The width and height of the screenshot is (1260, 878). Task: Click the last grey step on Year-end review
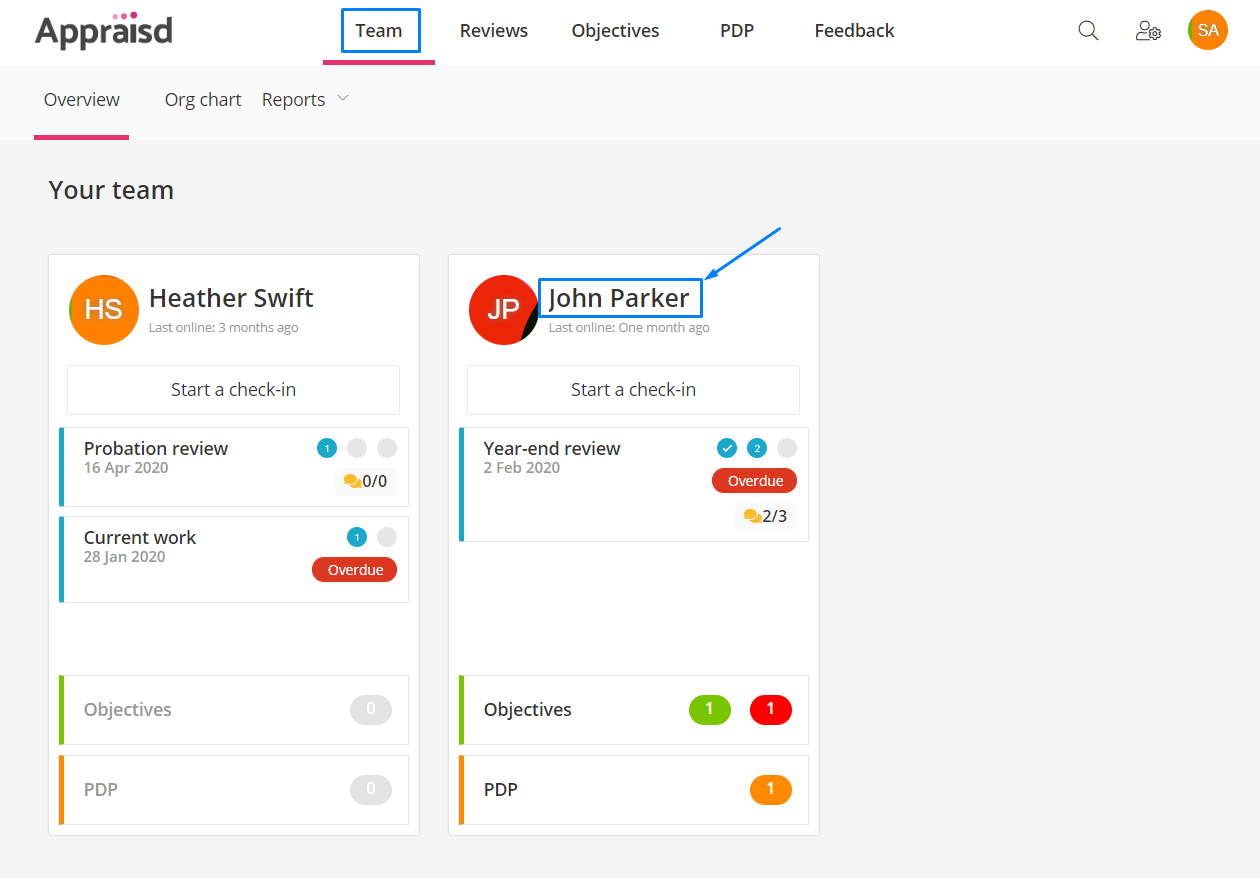point(787,448)
